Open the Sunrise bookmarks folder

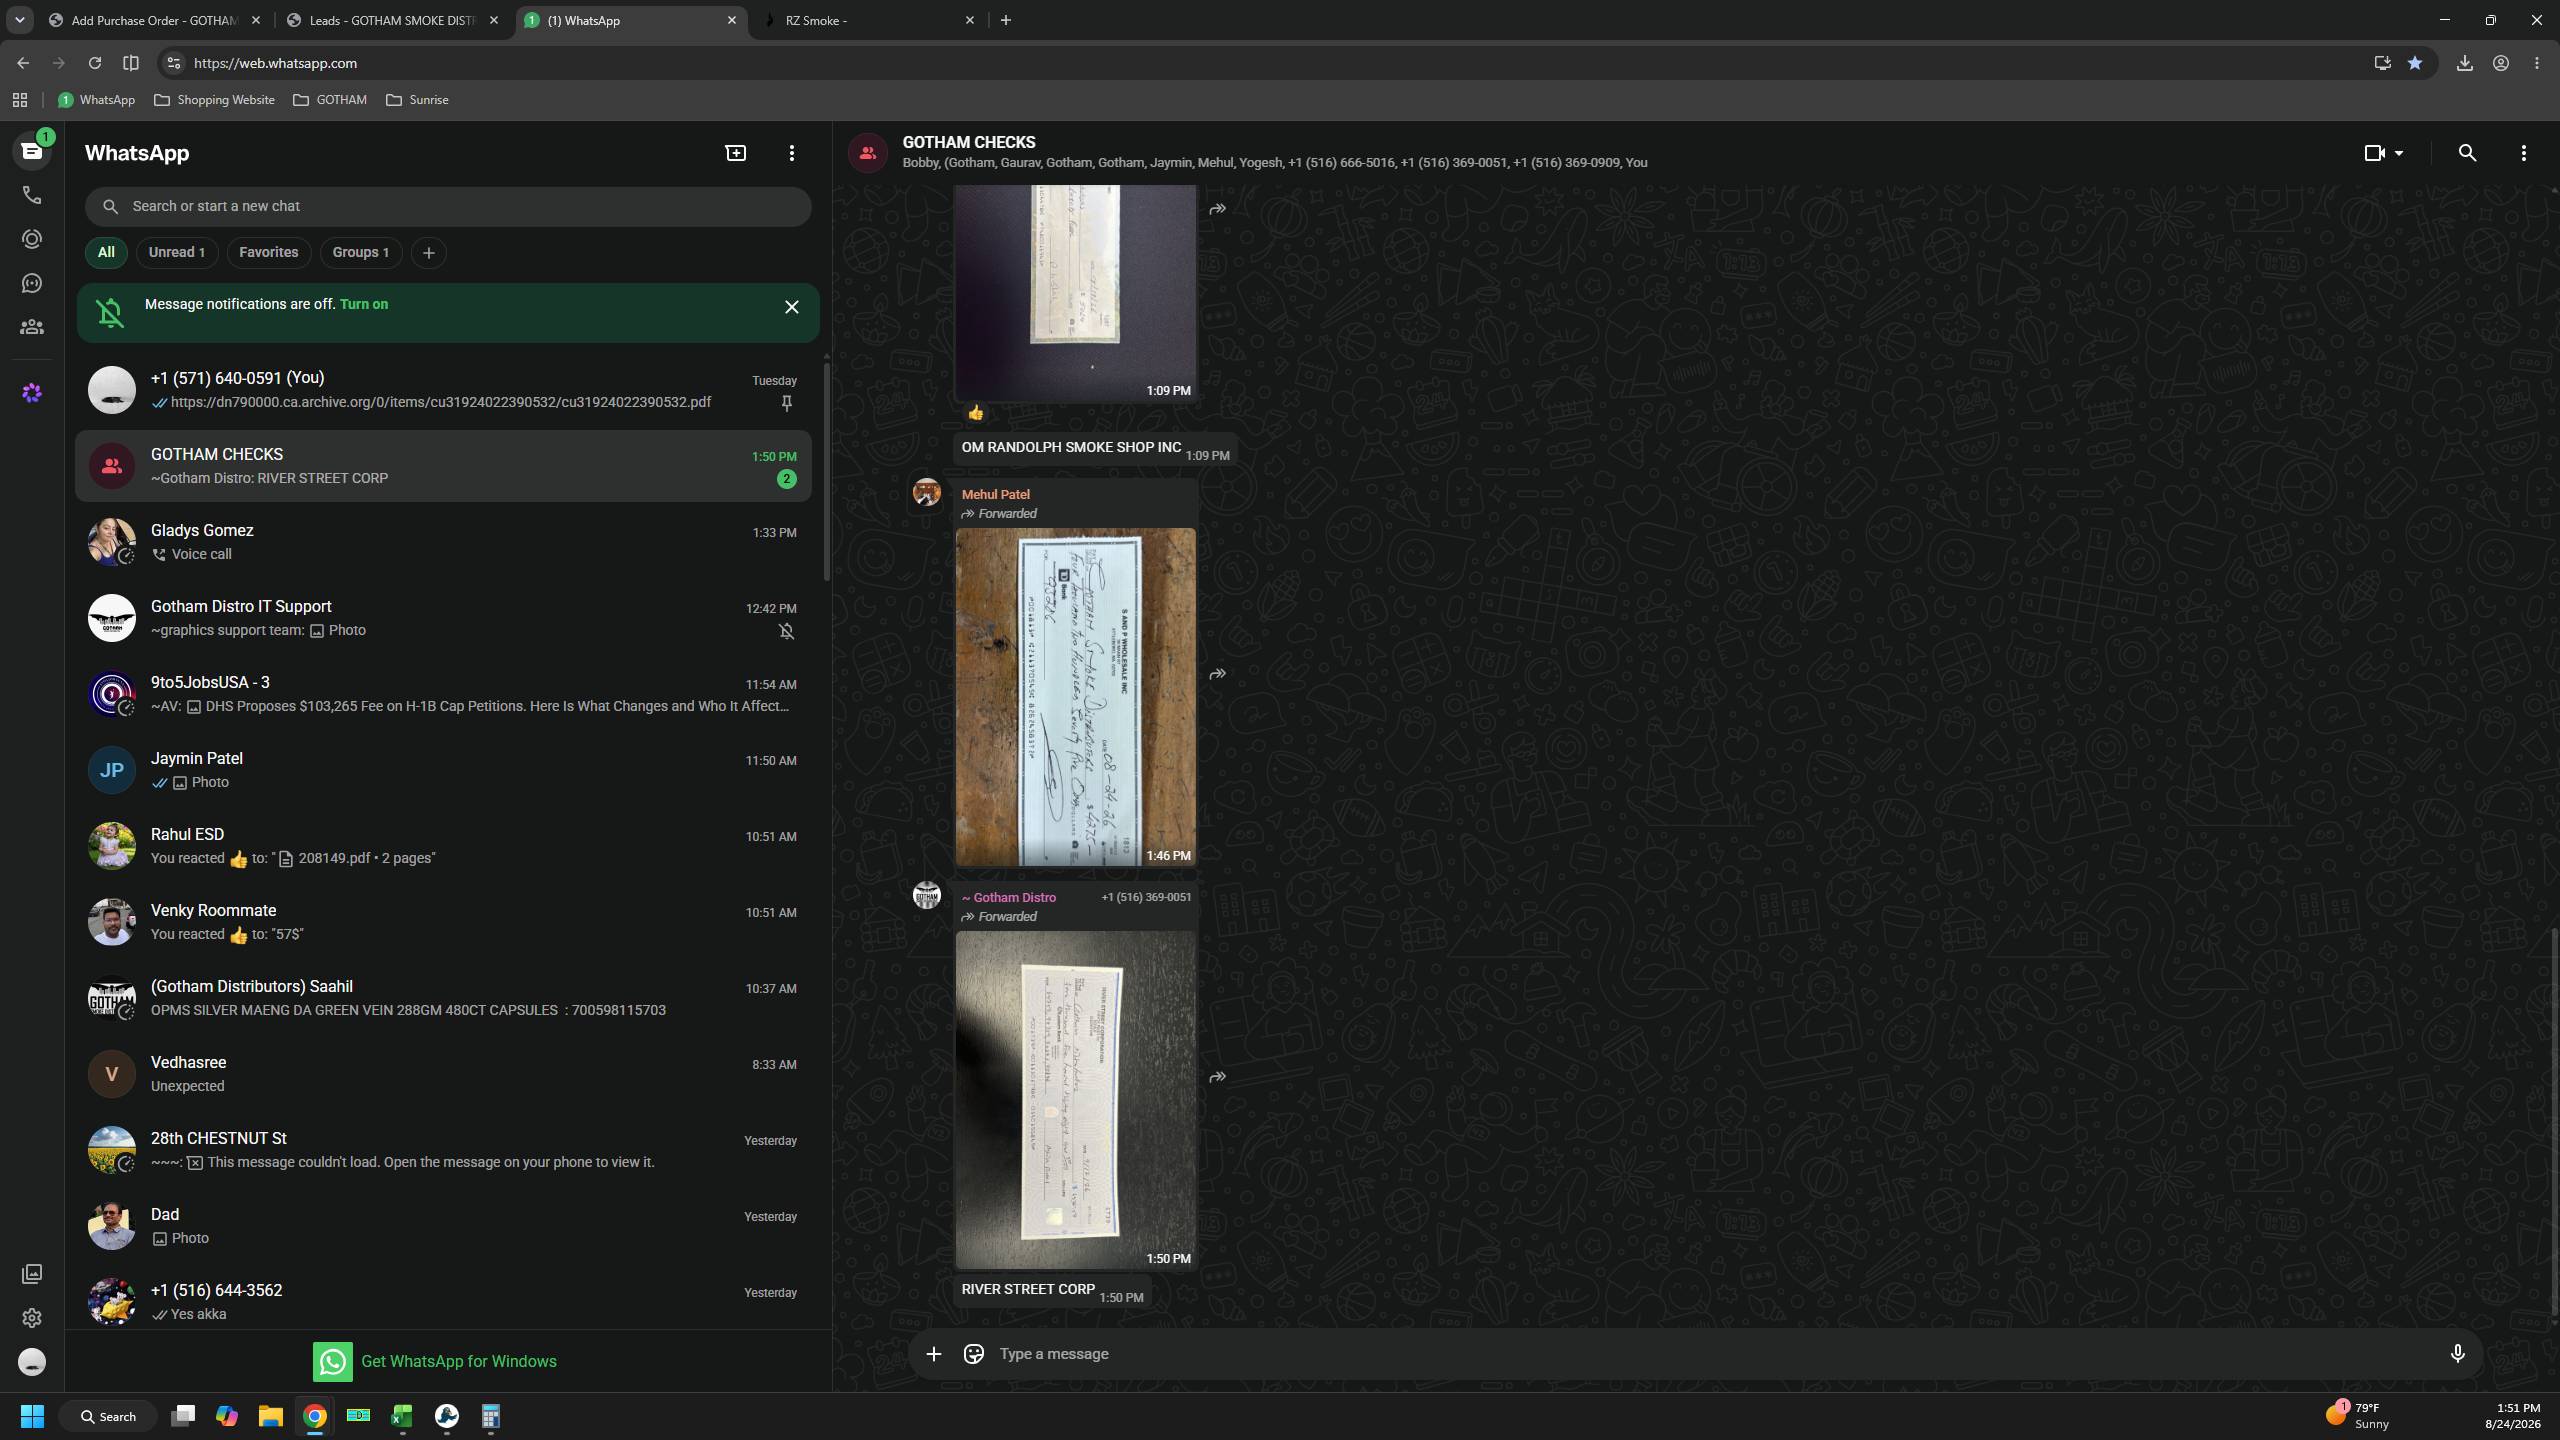point(417,100)
